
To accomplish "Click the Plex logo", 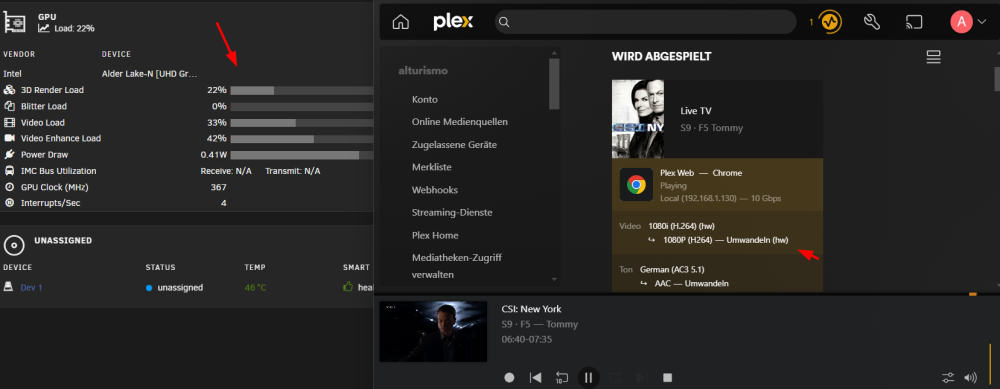I will 453,22.
